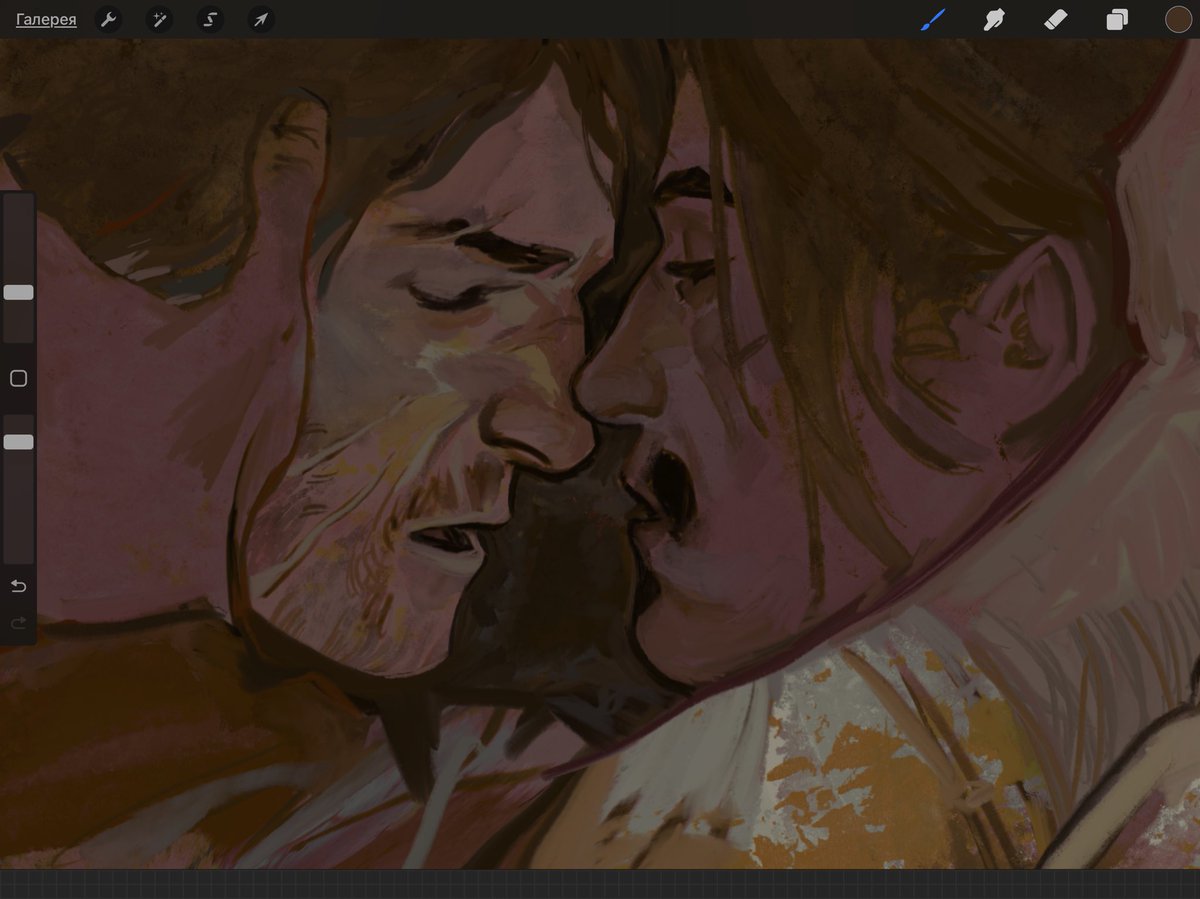Select the Eraser tool
This screenshot has height=899, width=1200.
pyautogui.click(x=1056, y=19)
